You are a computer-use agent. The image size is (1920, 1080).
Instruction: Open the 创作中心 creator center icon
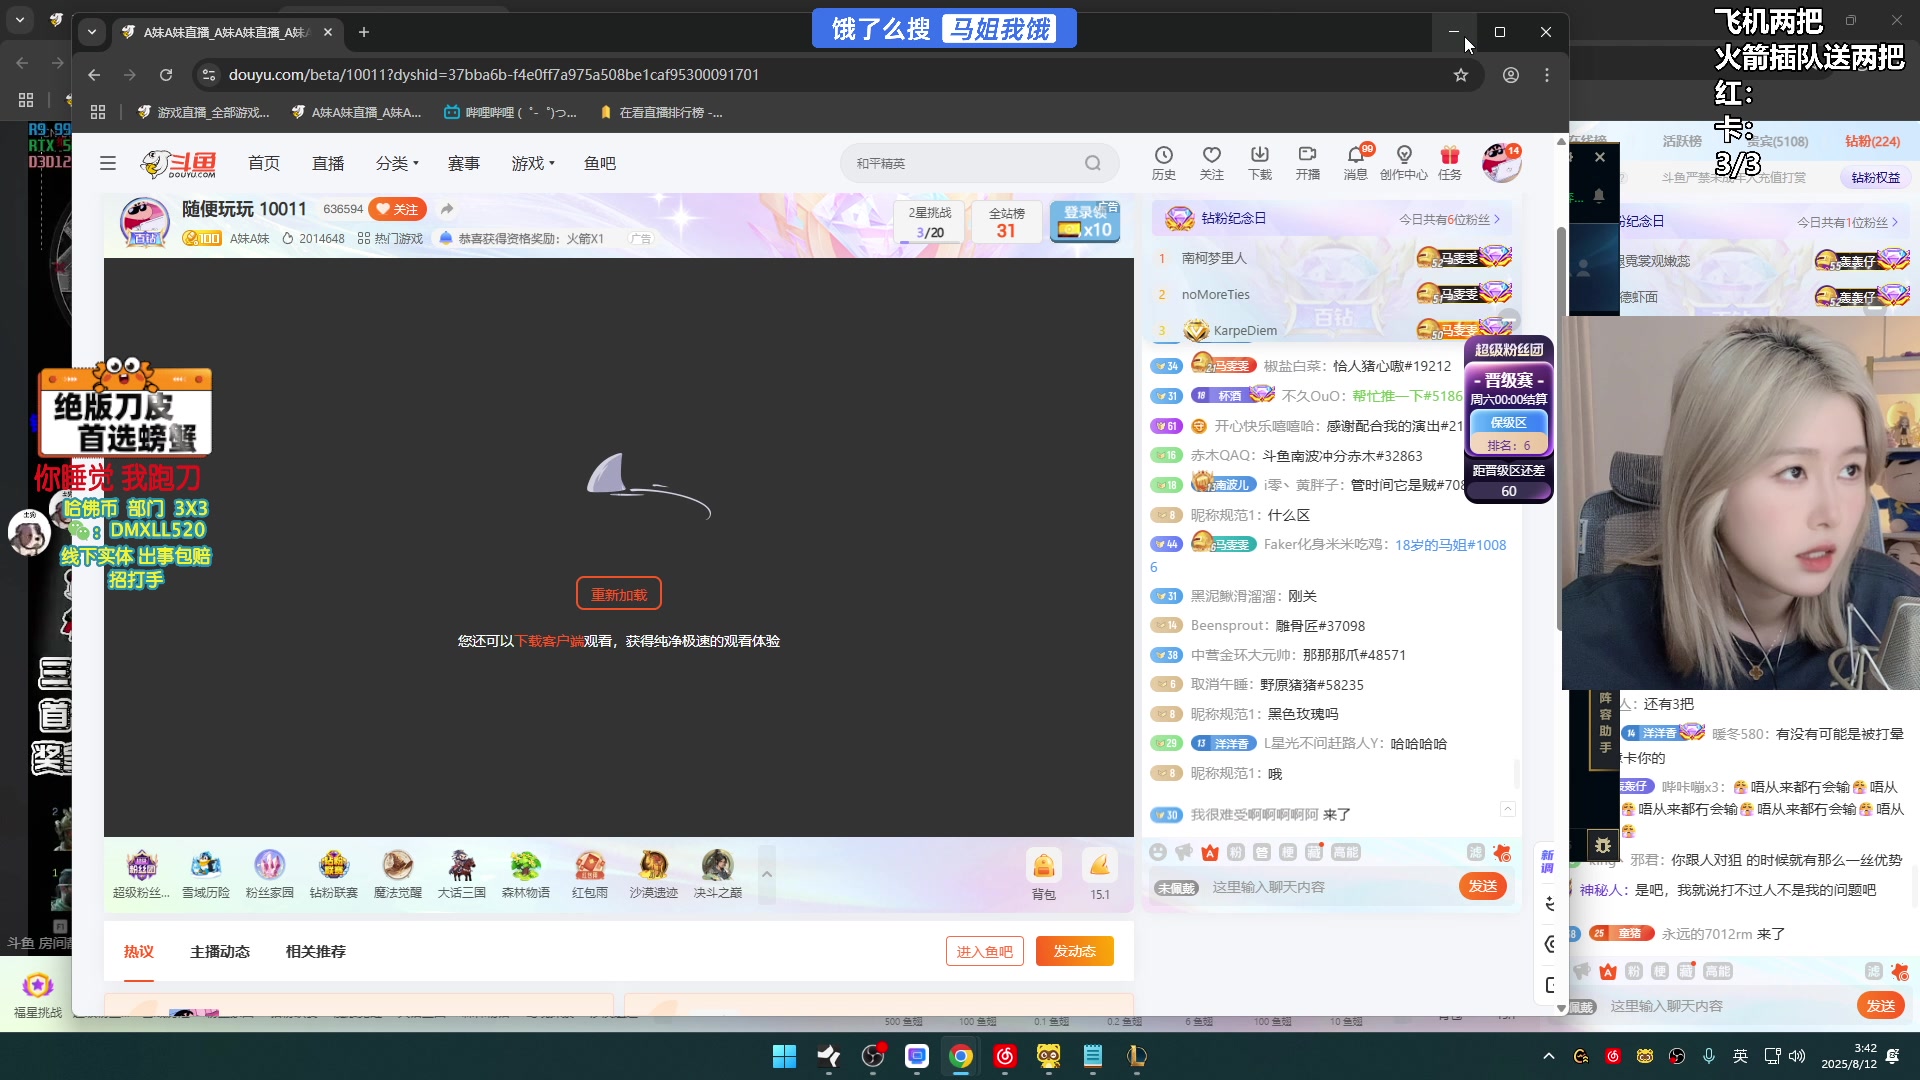tap(1404, 163)
